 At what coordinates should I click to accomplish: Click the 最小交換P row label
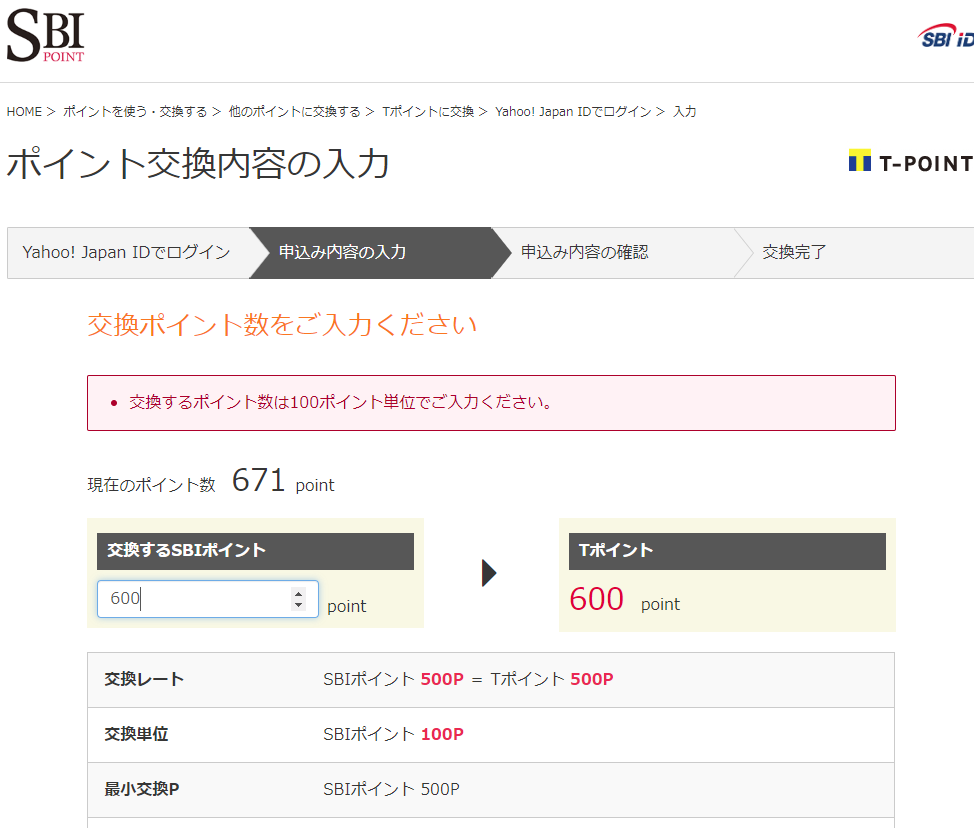[x=142, y=789]
